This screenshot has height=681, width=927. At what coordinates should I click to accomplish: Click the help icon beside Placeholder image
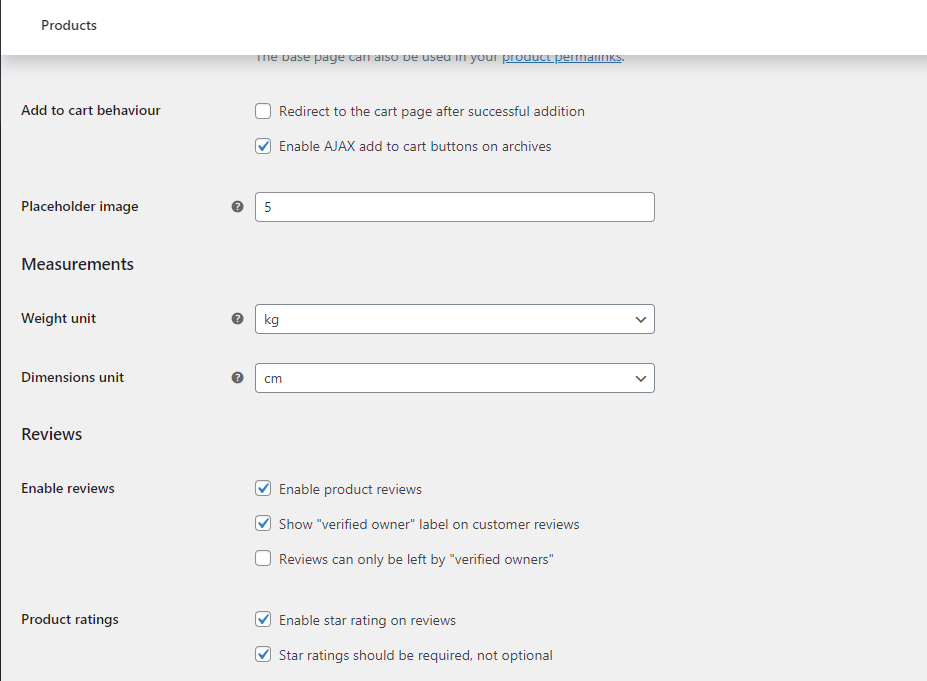click(237, 207)
